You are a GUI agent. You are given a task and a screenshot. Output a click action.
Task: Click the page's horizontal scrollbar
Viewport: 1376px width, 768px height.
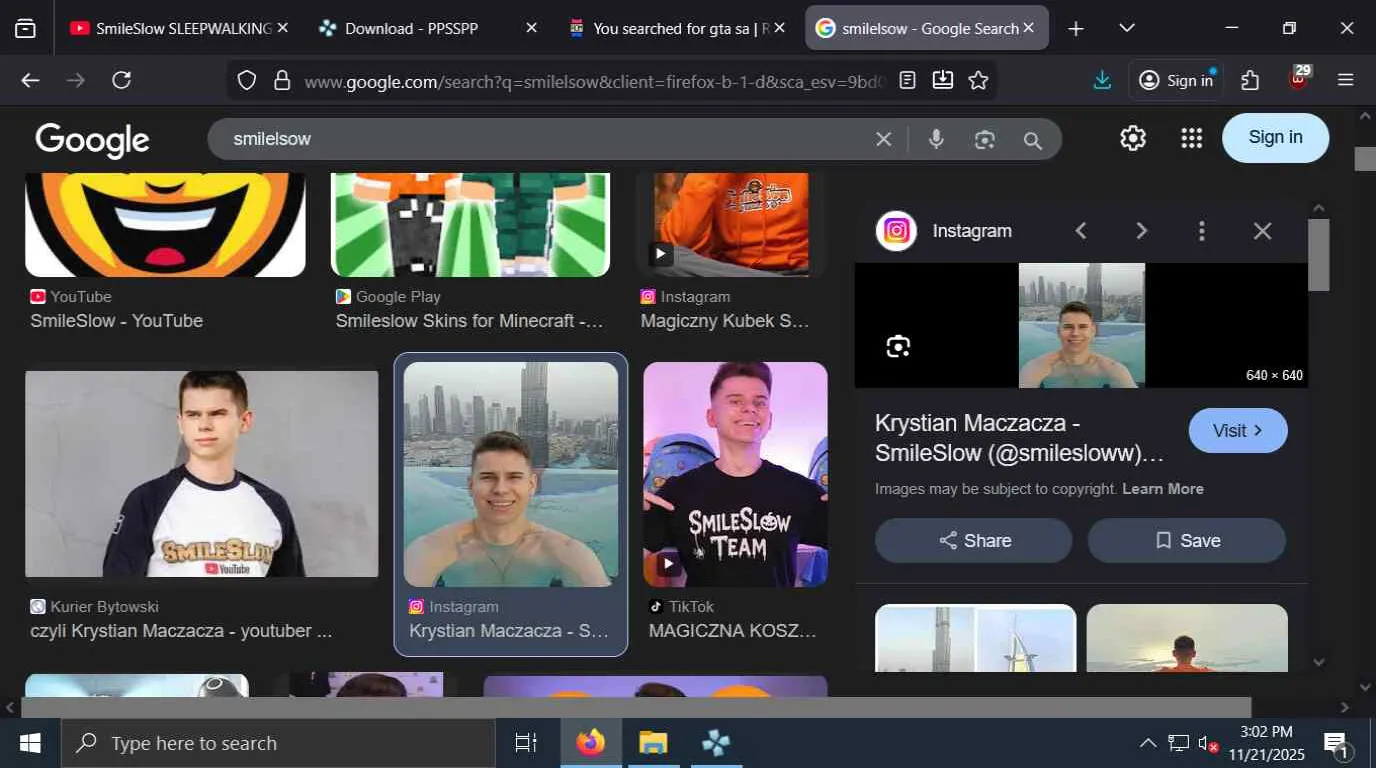click(636, 707)
